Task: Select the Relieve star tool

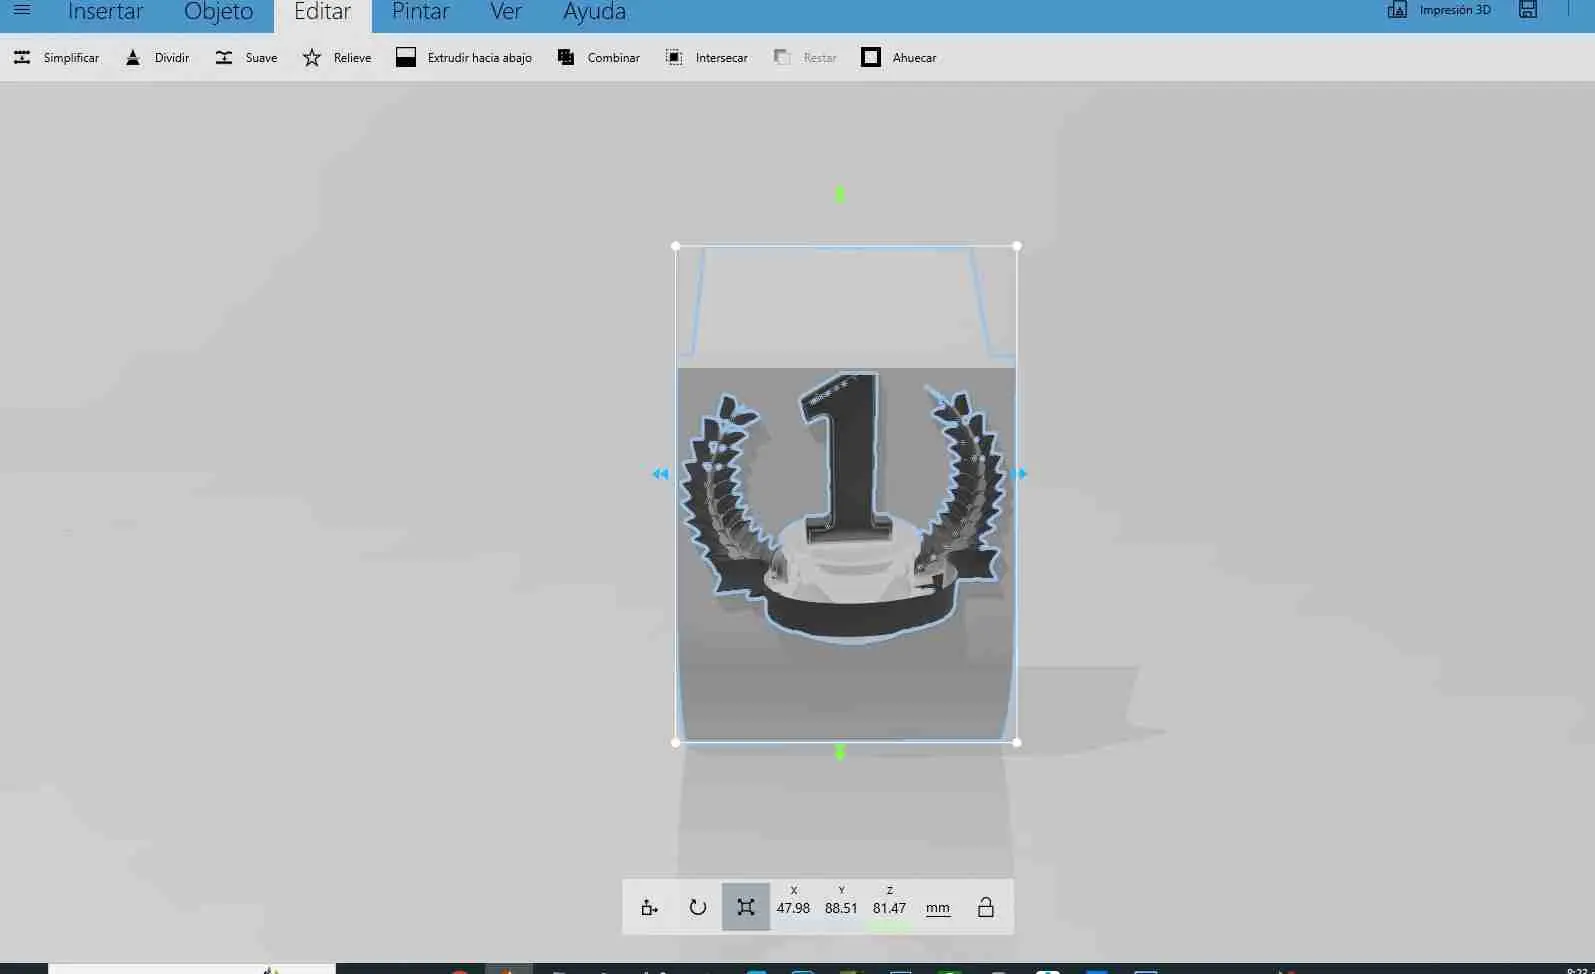Action: [337, 58]
